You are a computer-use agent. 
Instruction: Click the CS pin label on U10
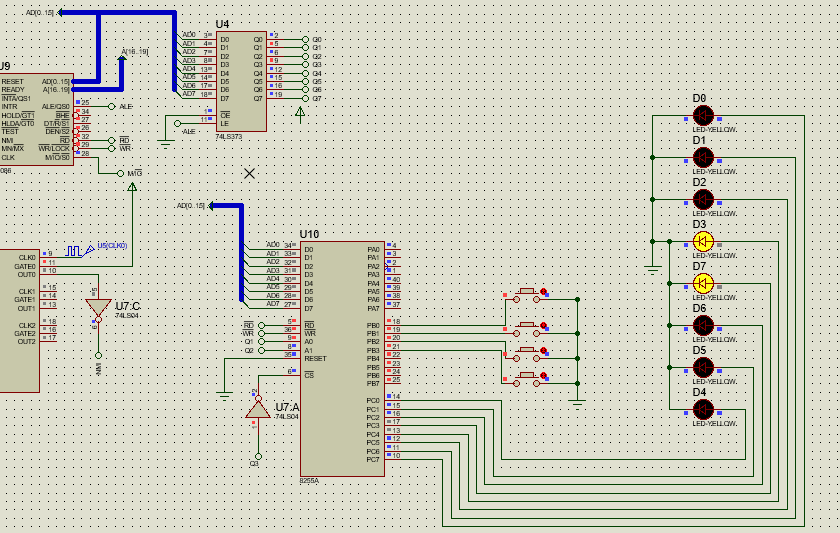coord(309,375)
